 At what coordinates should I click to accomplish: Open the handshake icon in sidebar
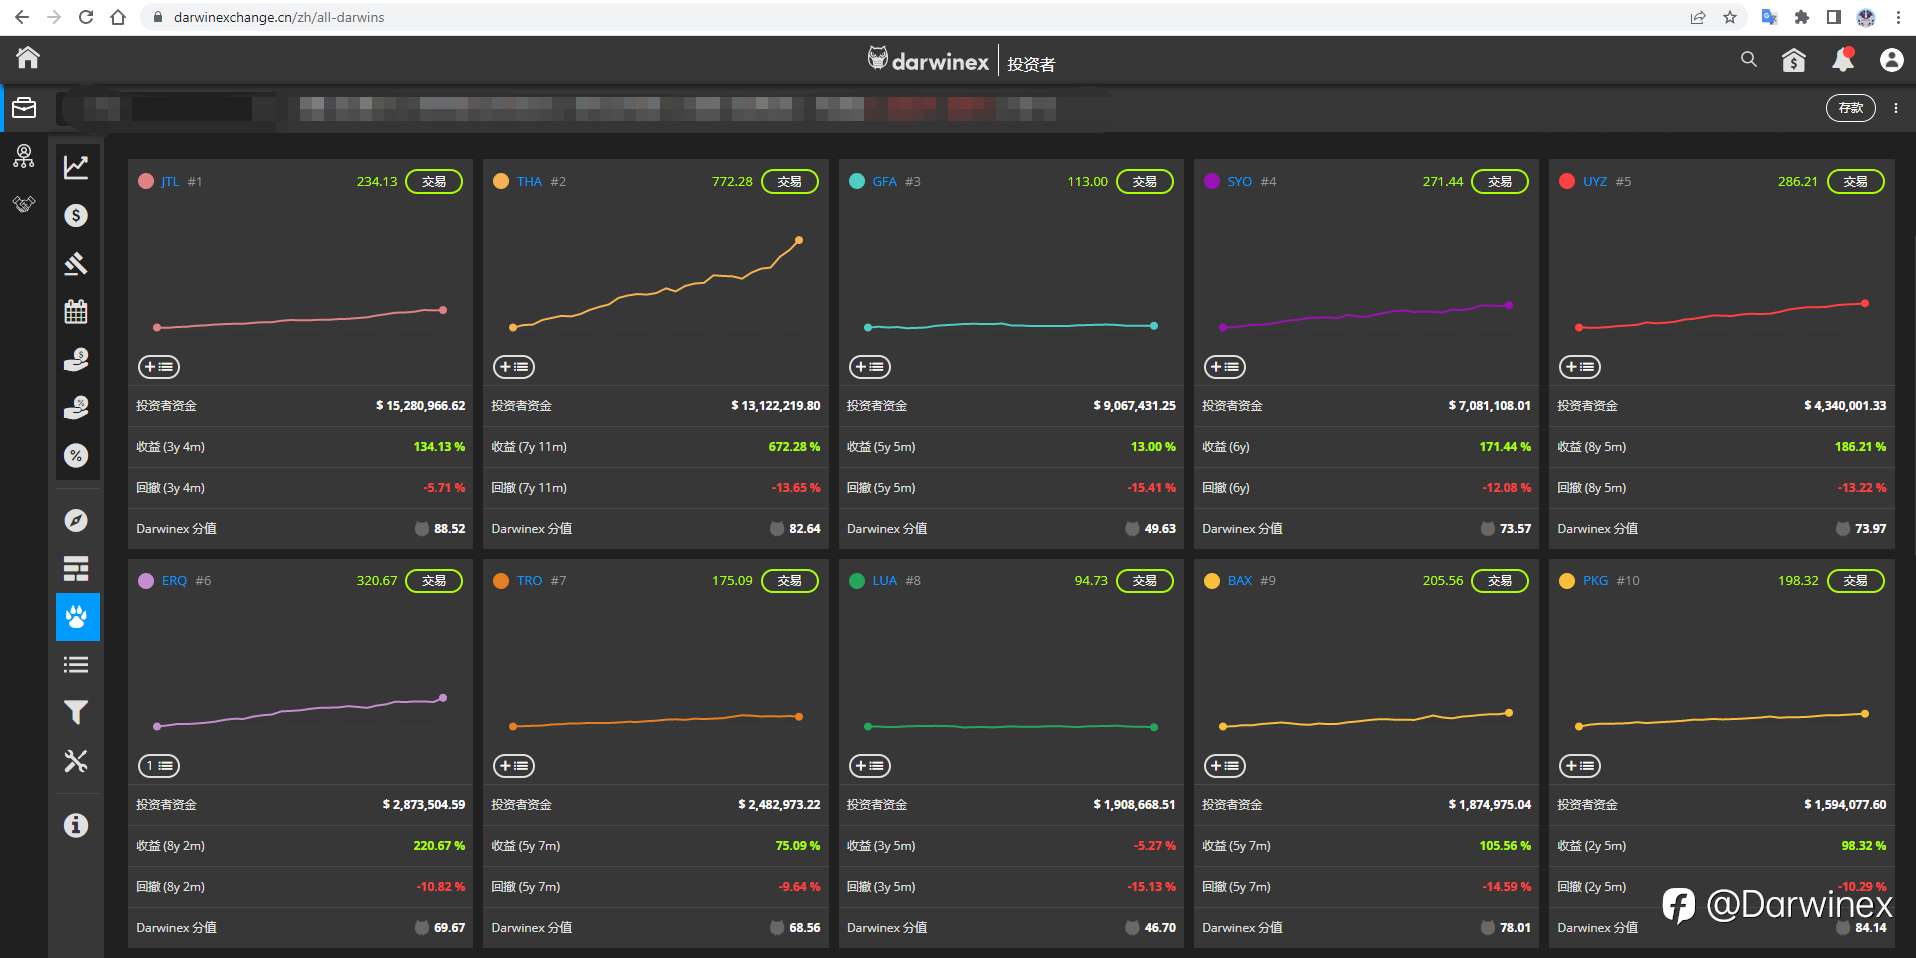[24, 204]
